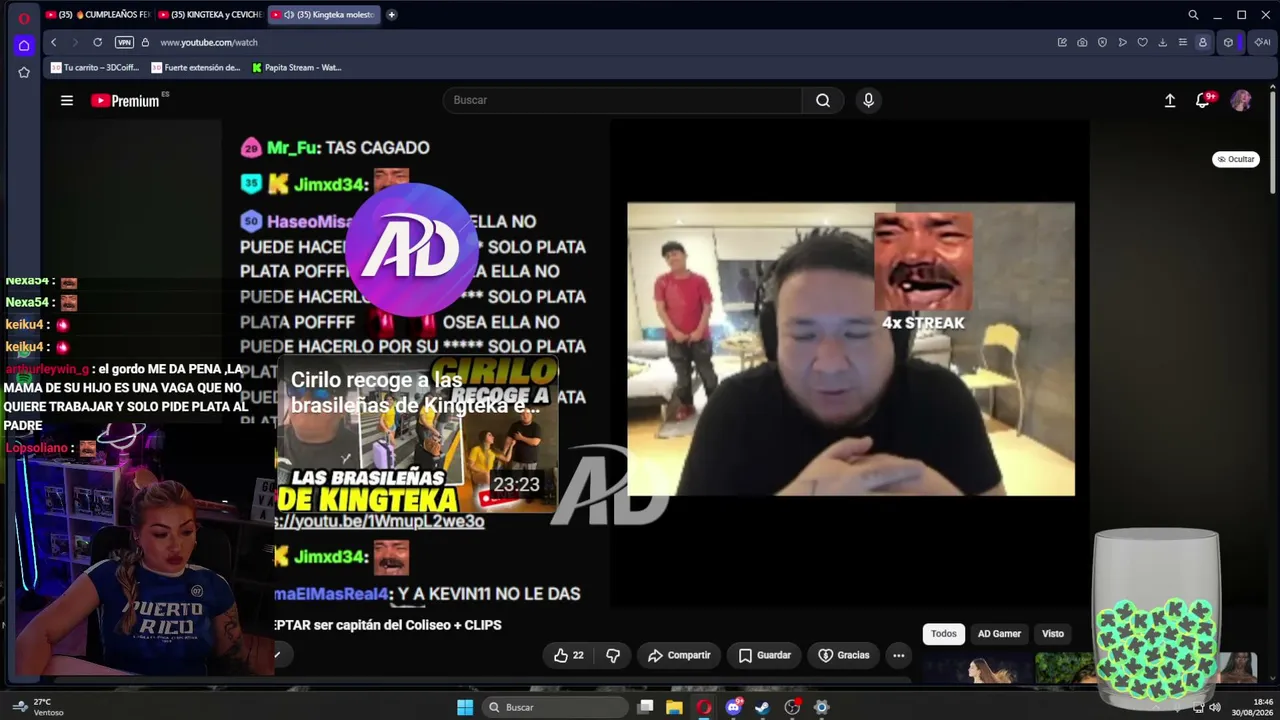
Task: Like the video with the thumbs-up
Action: 569,655
